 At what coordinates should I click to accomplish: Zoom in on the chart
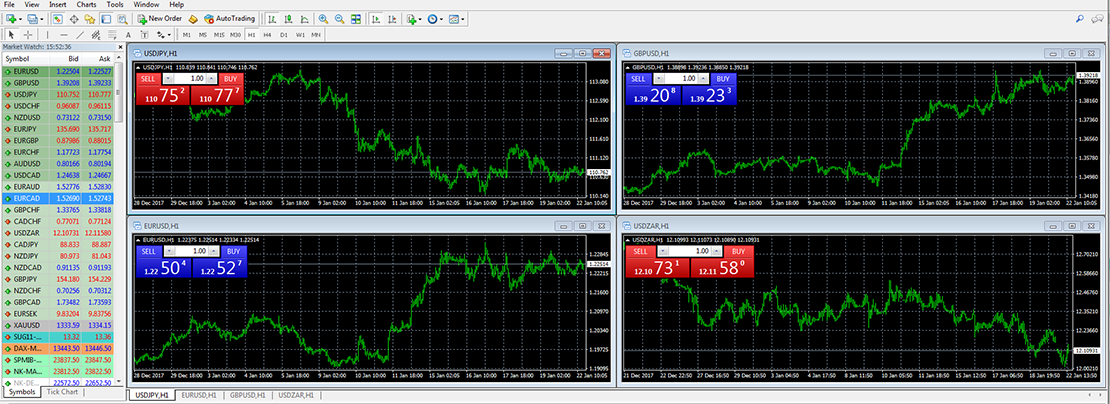[324, 18]
